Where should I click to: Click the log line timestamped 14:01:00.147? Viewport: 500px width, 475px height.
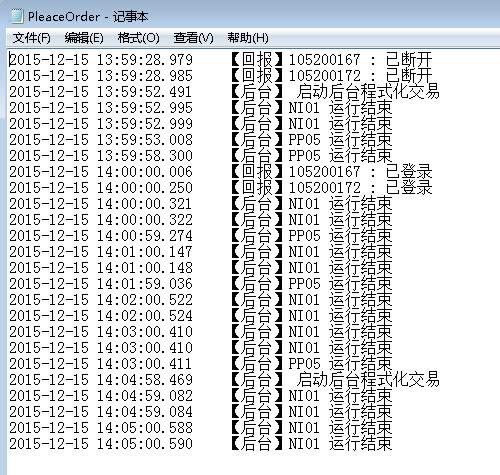point(201,252)
